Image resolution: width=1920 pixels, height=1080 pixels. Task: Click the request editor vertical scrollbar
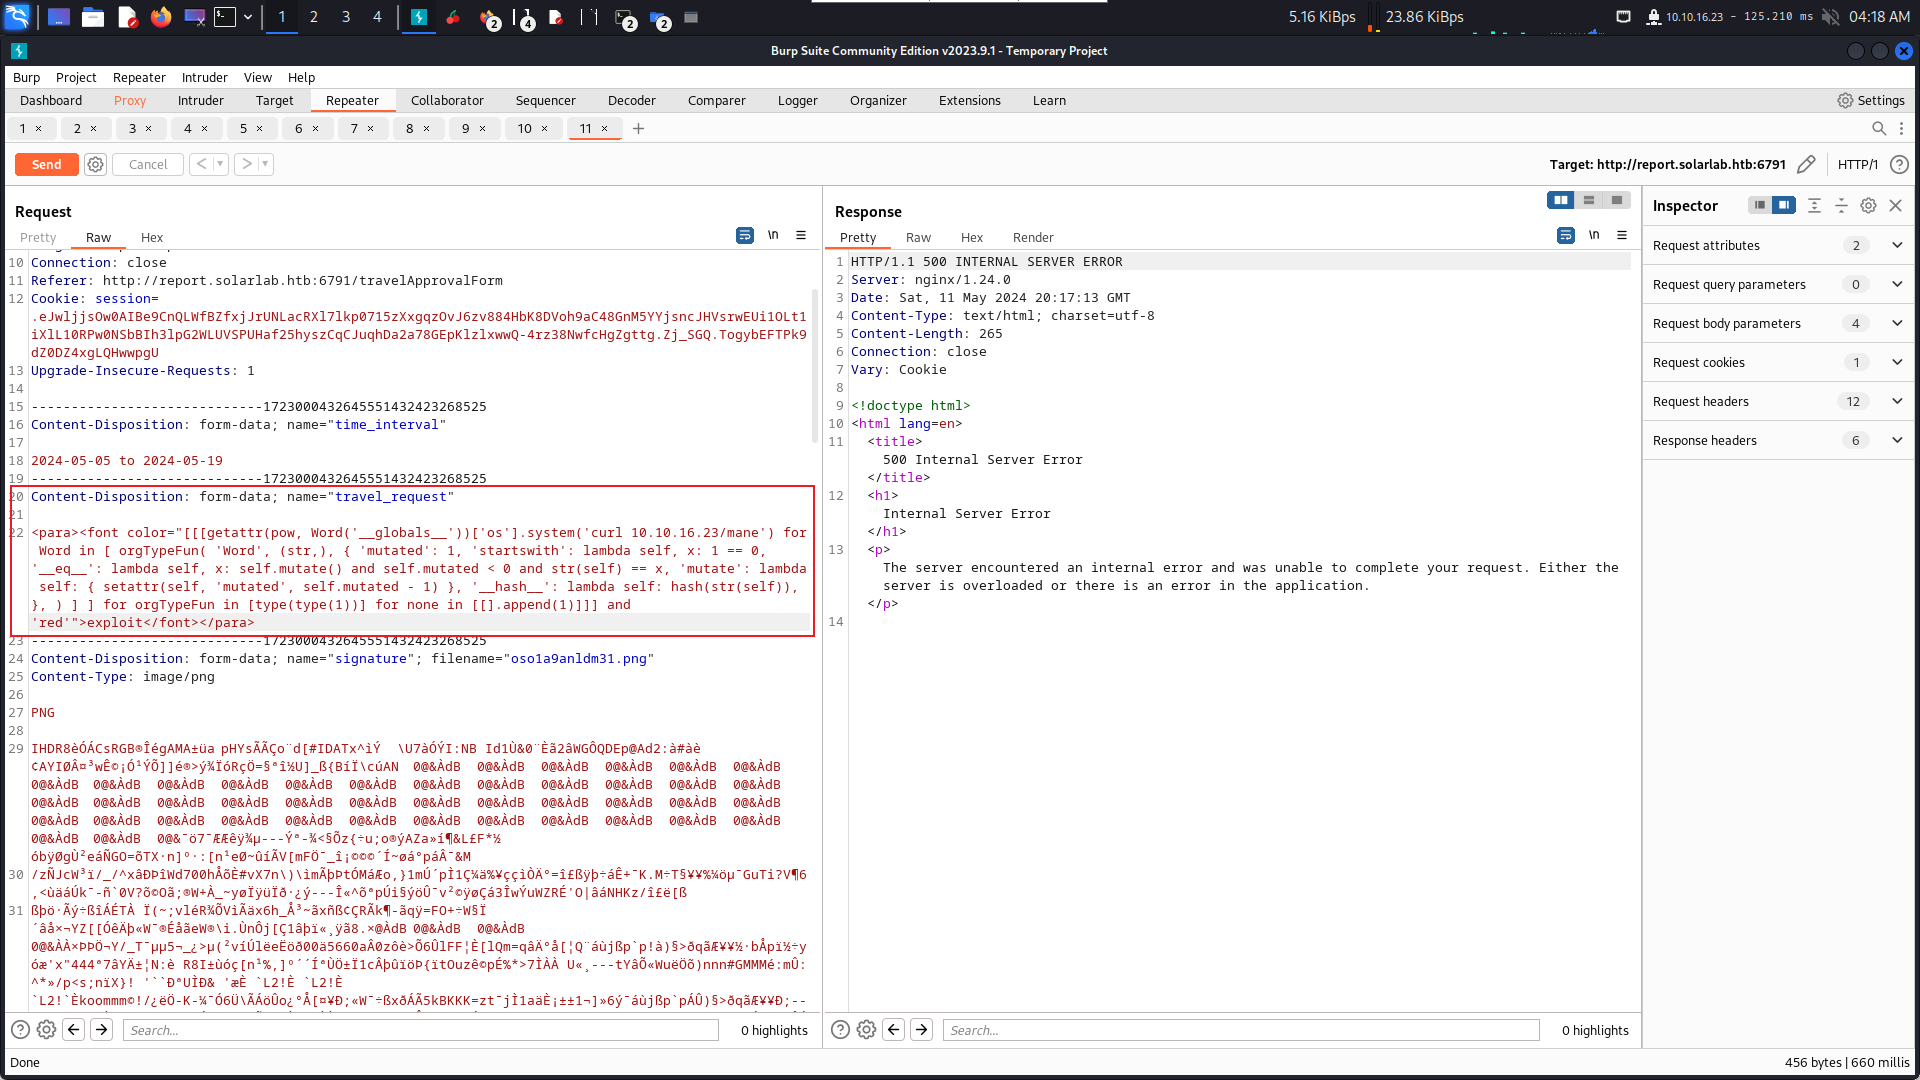[814, 365]
